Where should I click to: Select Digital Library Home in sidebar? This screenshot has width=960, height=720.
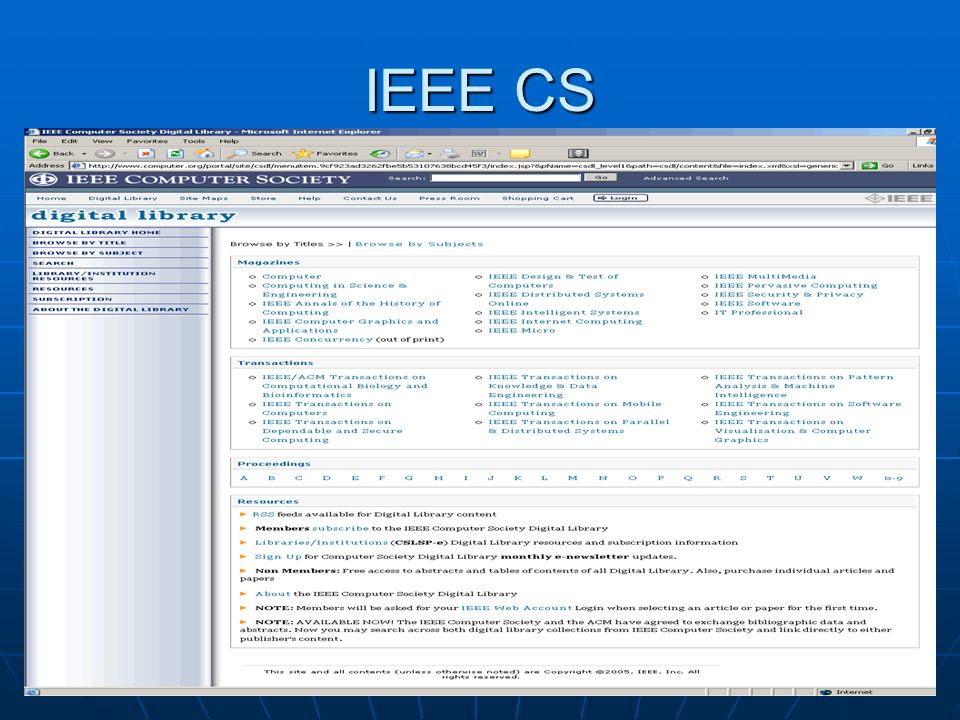click(96, 232)
